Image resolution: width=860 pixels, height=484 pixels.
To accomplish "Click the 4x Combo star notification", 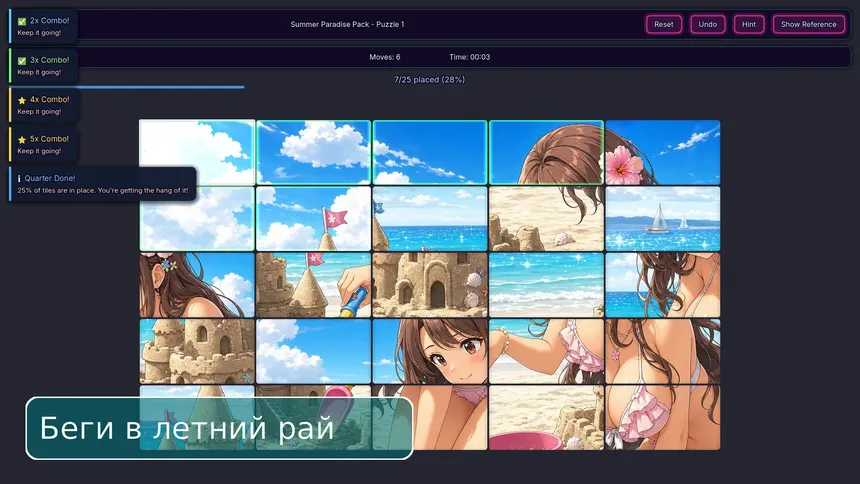I will point(43,105).
